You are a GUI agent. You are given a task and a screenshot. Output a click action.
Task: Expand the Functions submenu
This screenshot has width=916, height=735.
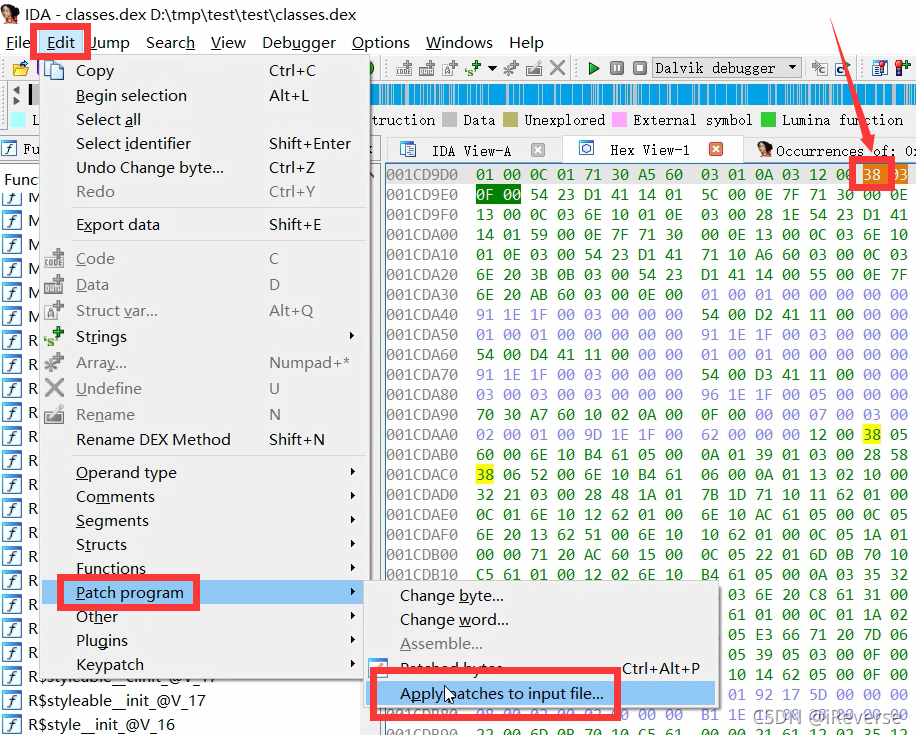click(x=204, y=568)
